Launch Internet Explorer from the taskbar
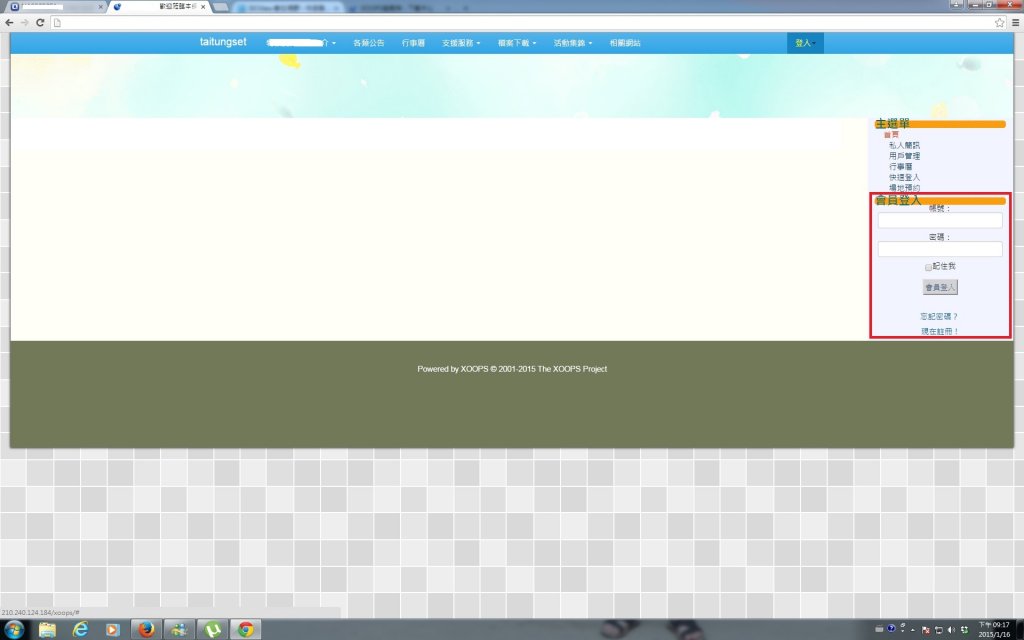 80,629
